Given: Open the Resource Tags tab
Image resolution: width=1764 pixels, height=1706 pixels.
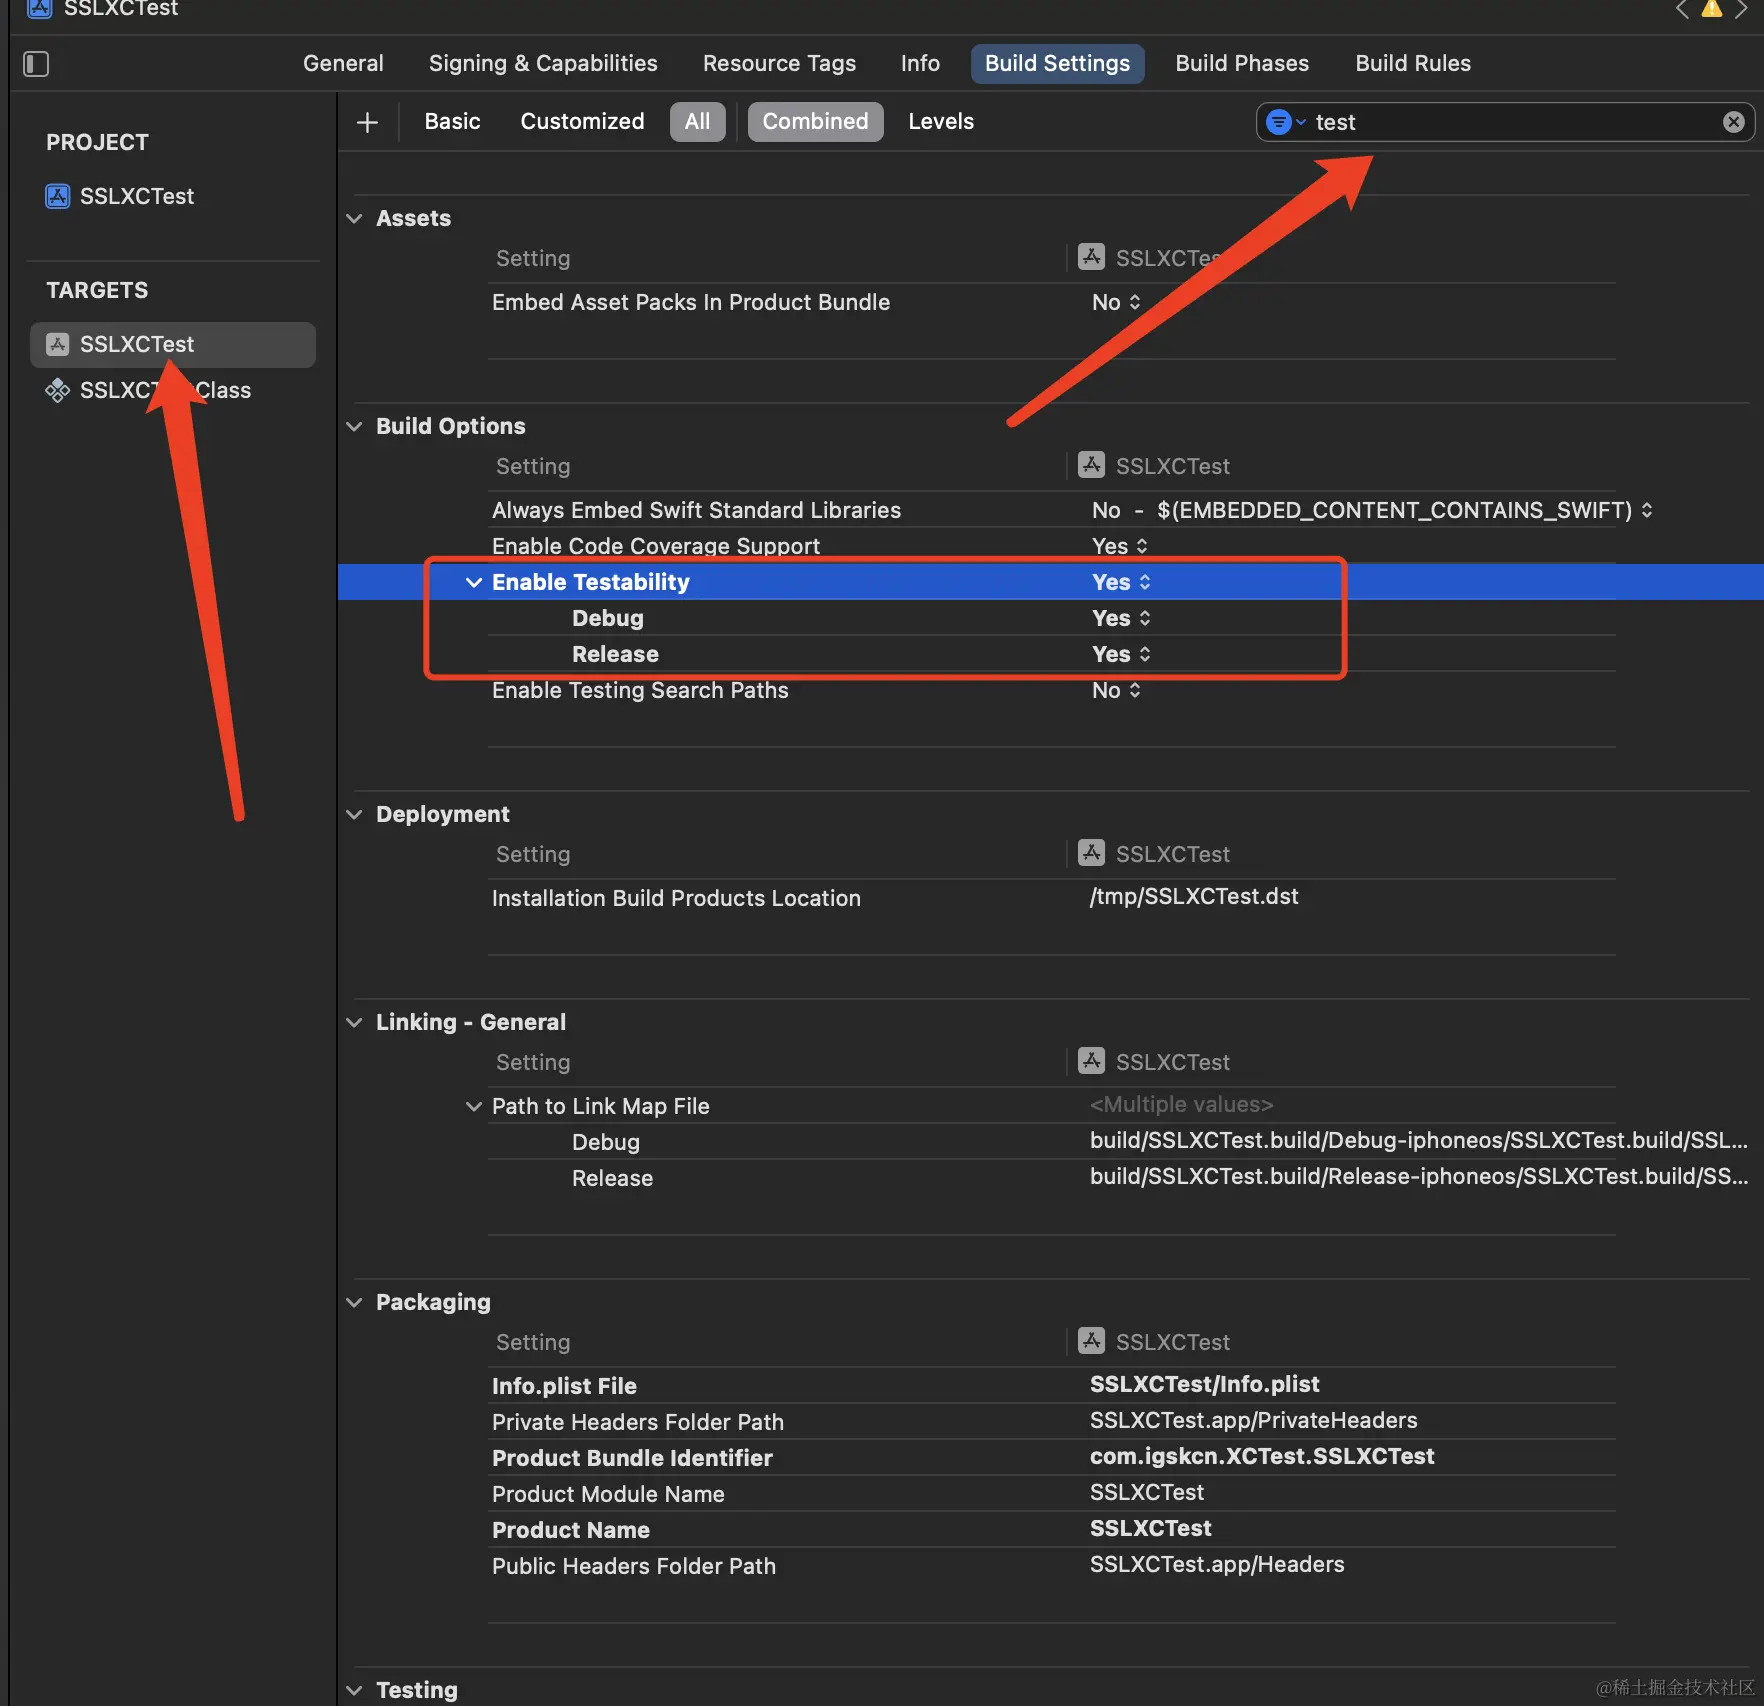Looking at the screenshot, I should (779, 64).
